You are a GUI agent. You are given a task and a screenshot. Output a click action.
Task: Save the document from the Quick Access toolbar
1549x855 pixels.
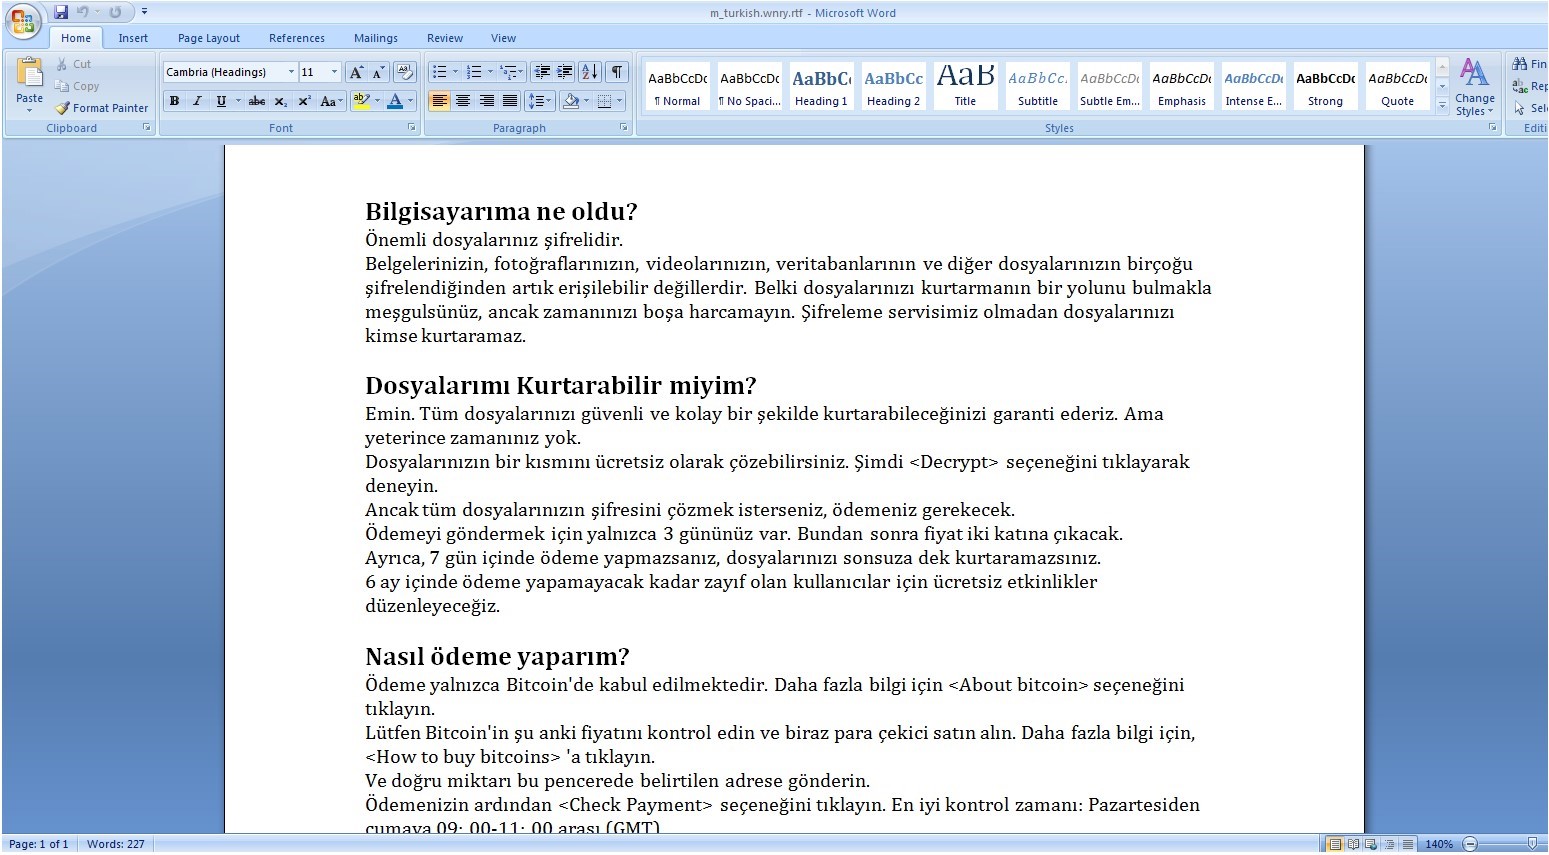61,12
